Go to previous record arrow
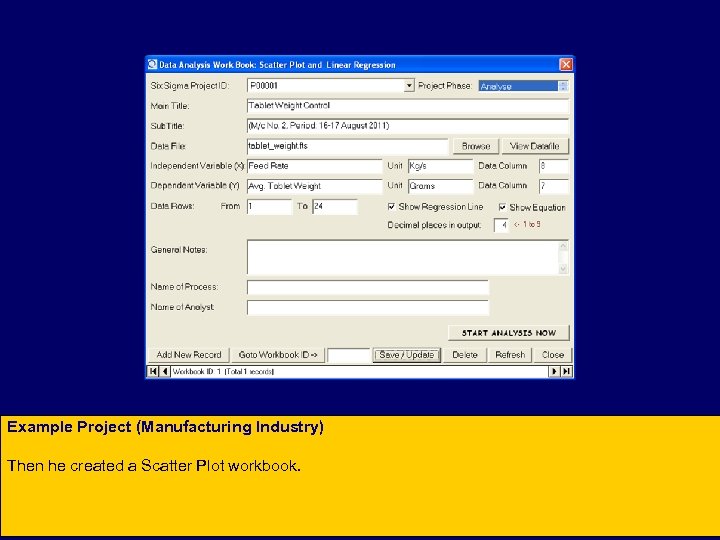720x540 pixels. pyautogui.click(x=164, y=371)
